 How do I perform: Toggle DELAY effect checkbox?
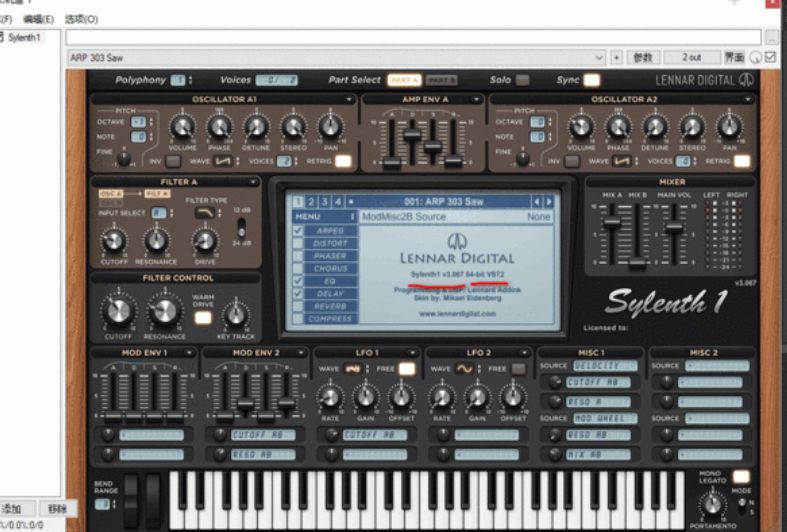(298, 293)
